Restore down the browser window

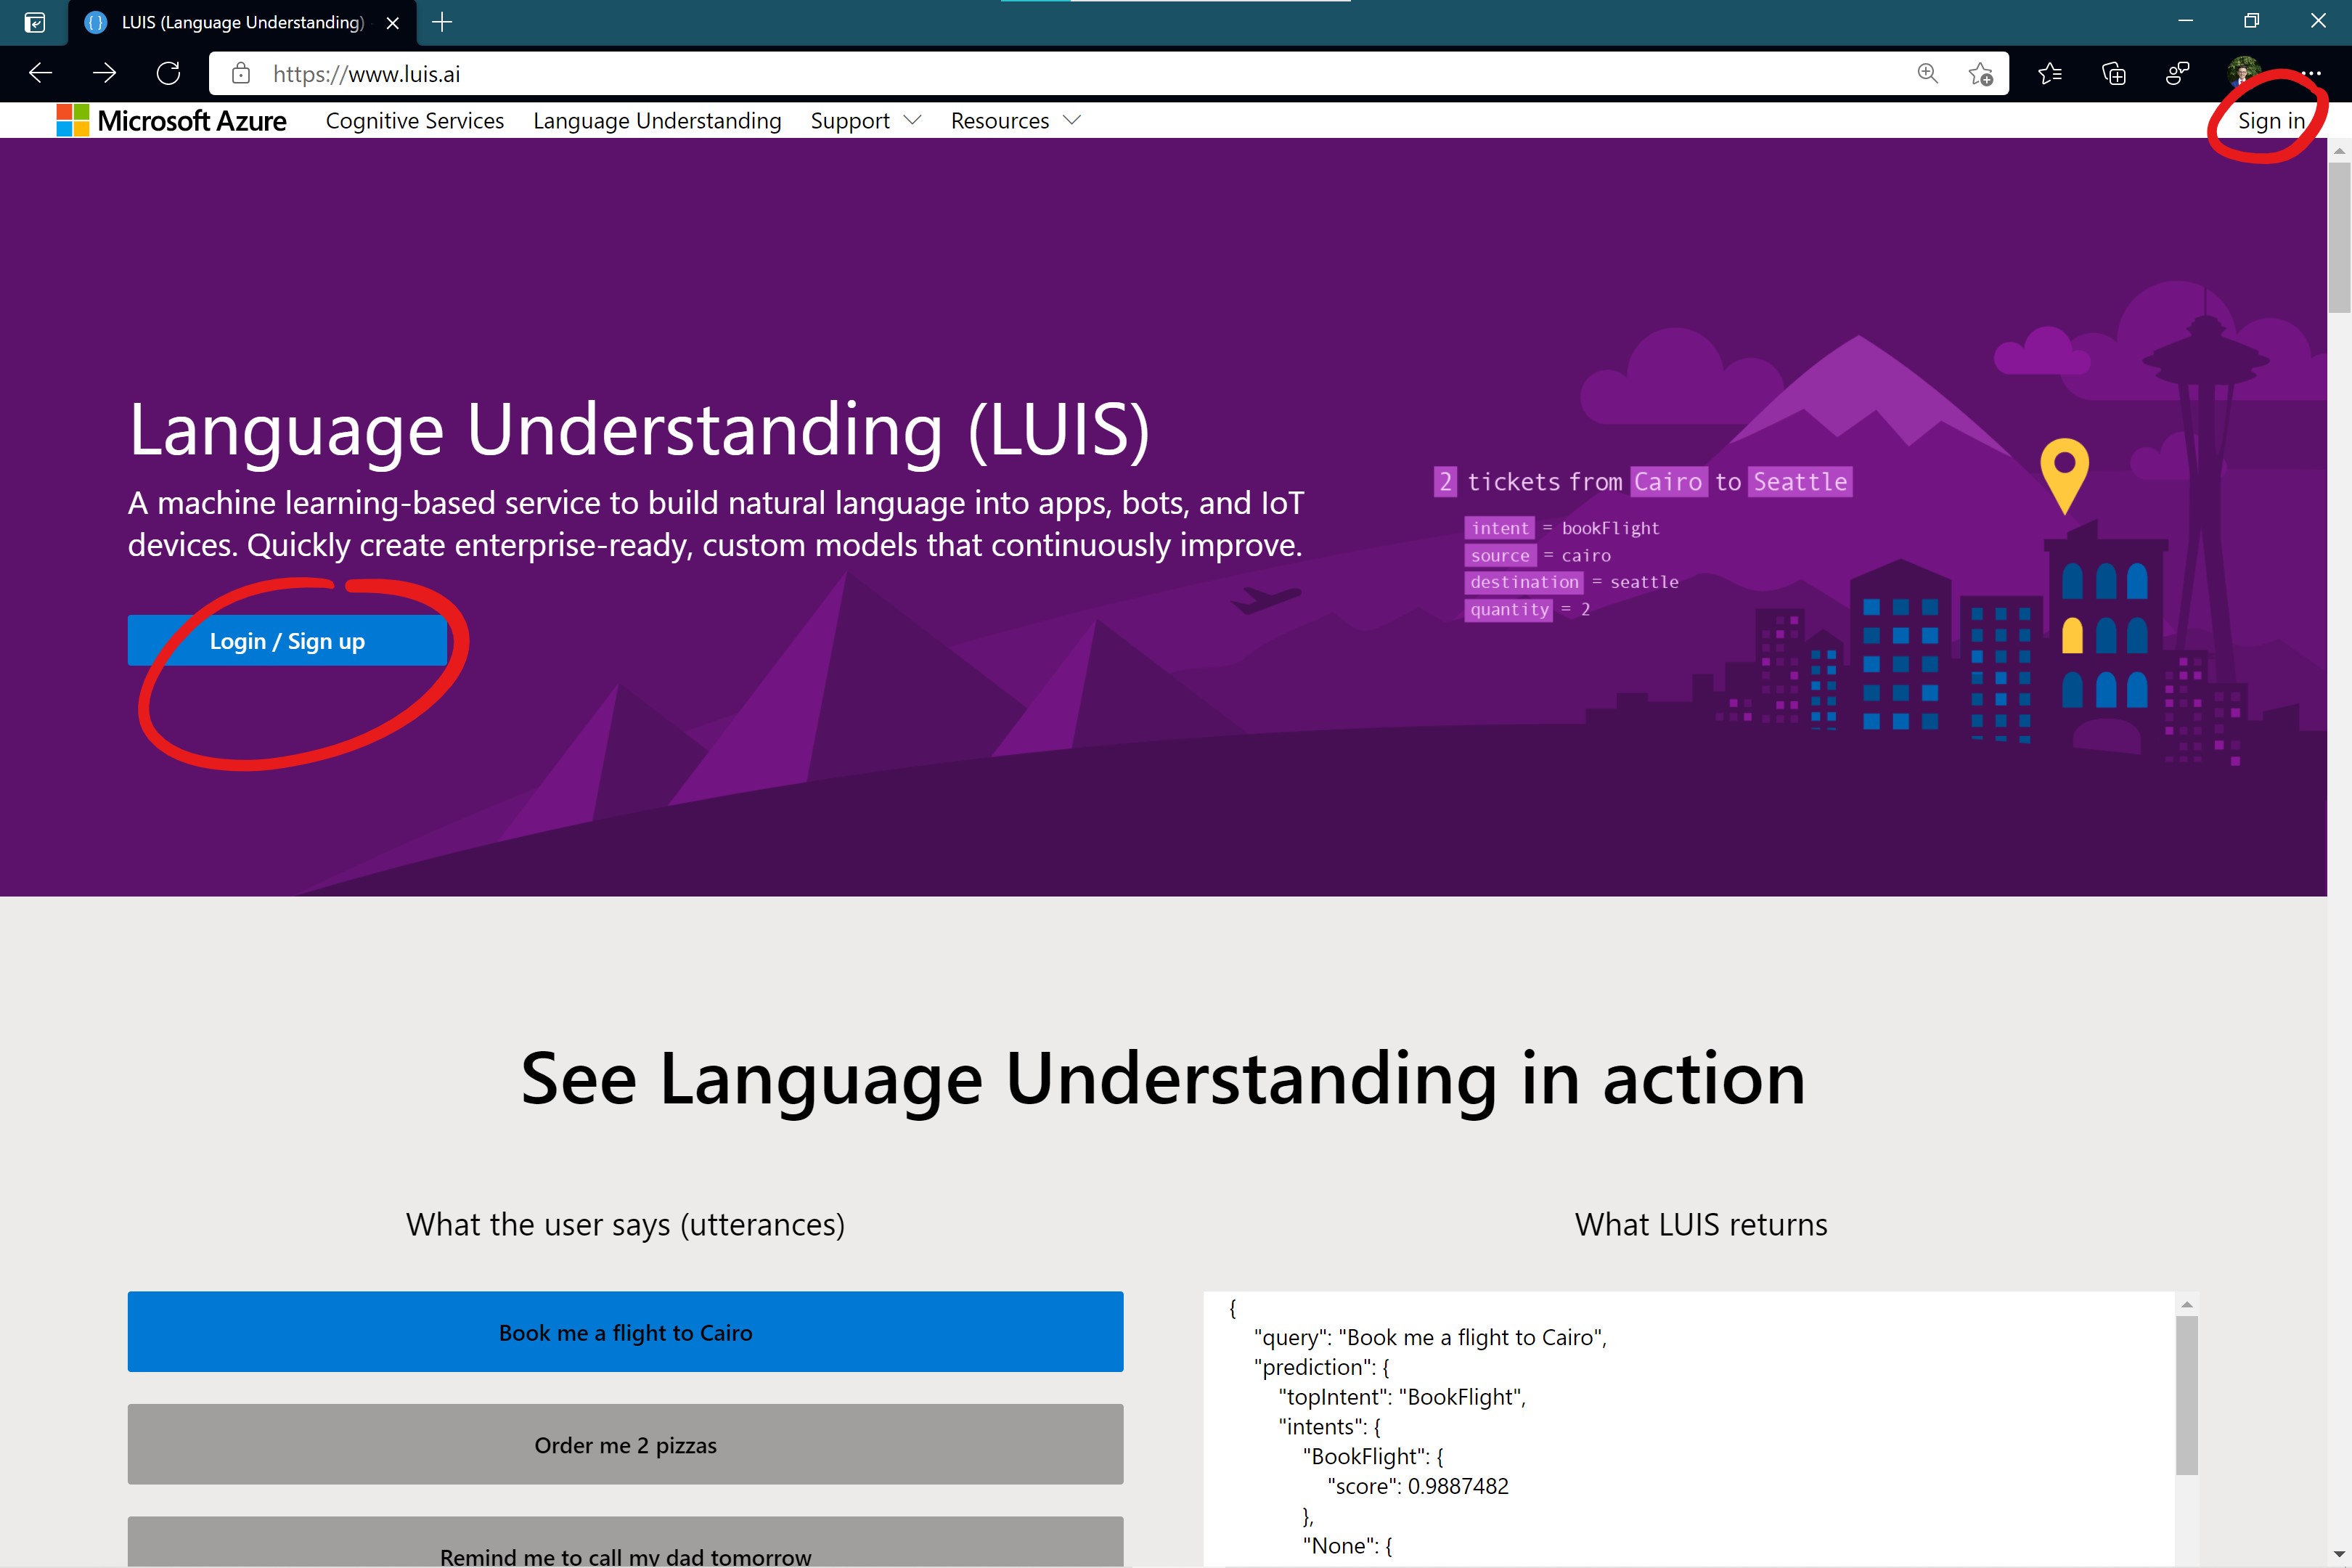click(2252, 21)
